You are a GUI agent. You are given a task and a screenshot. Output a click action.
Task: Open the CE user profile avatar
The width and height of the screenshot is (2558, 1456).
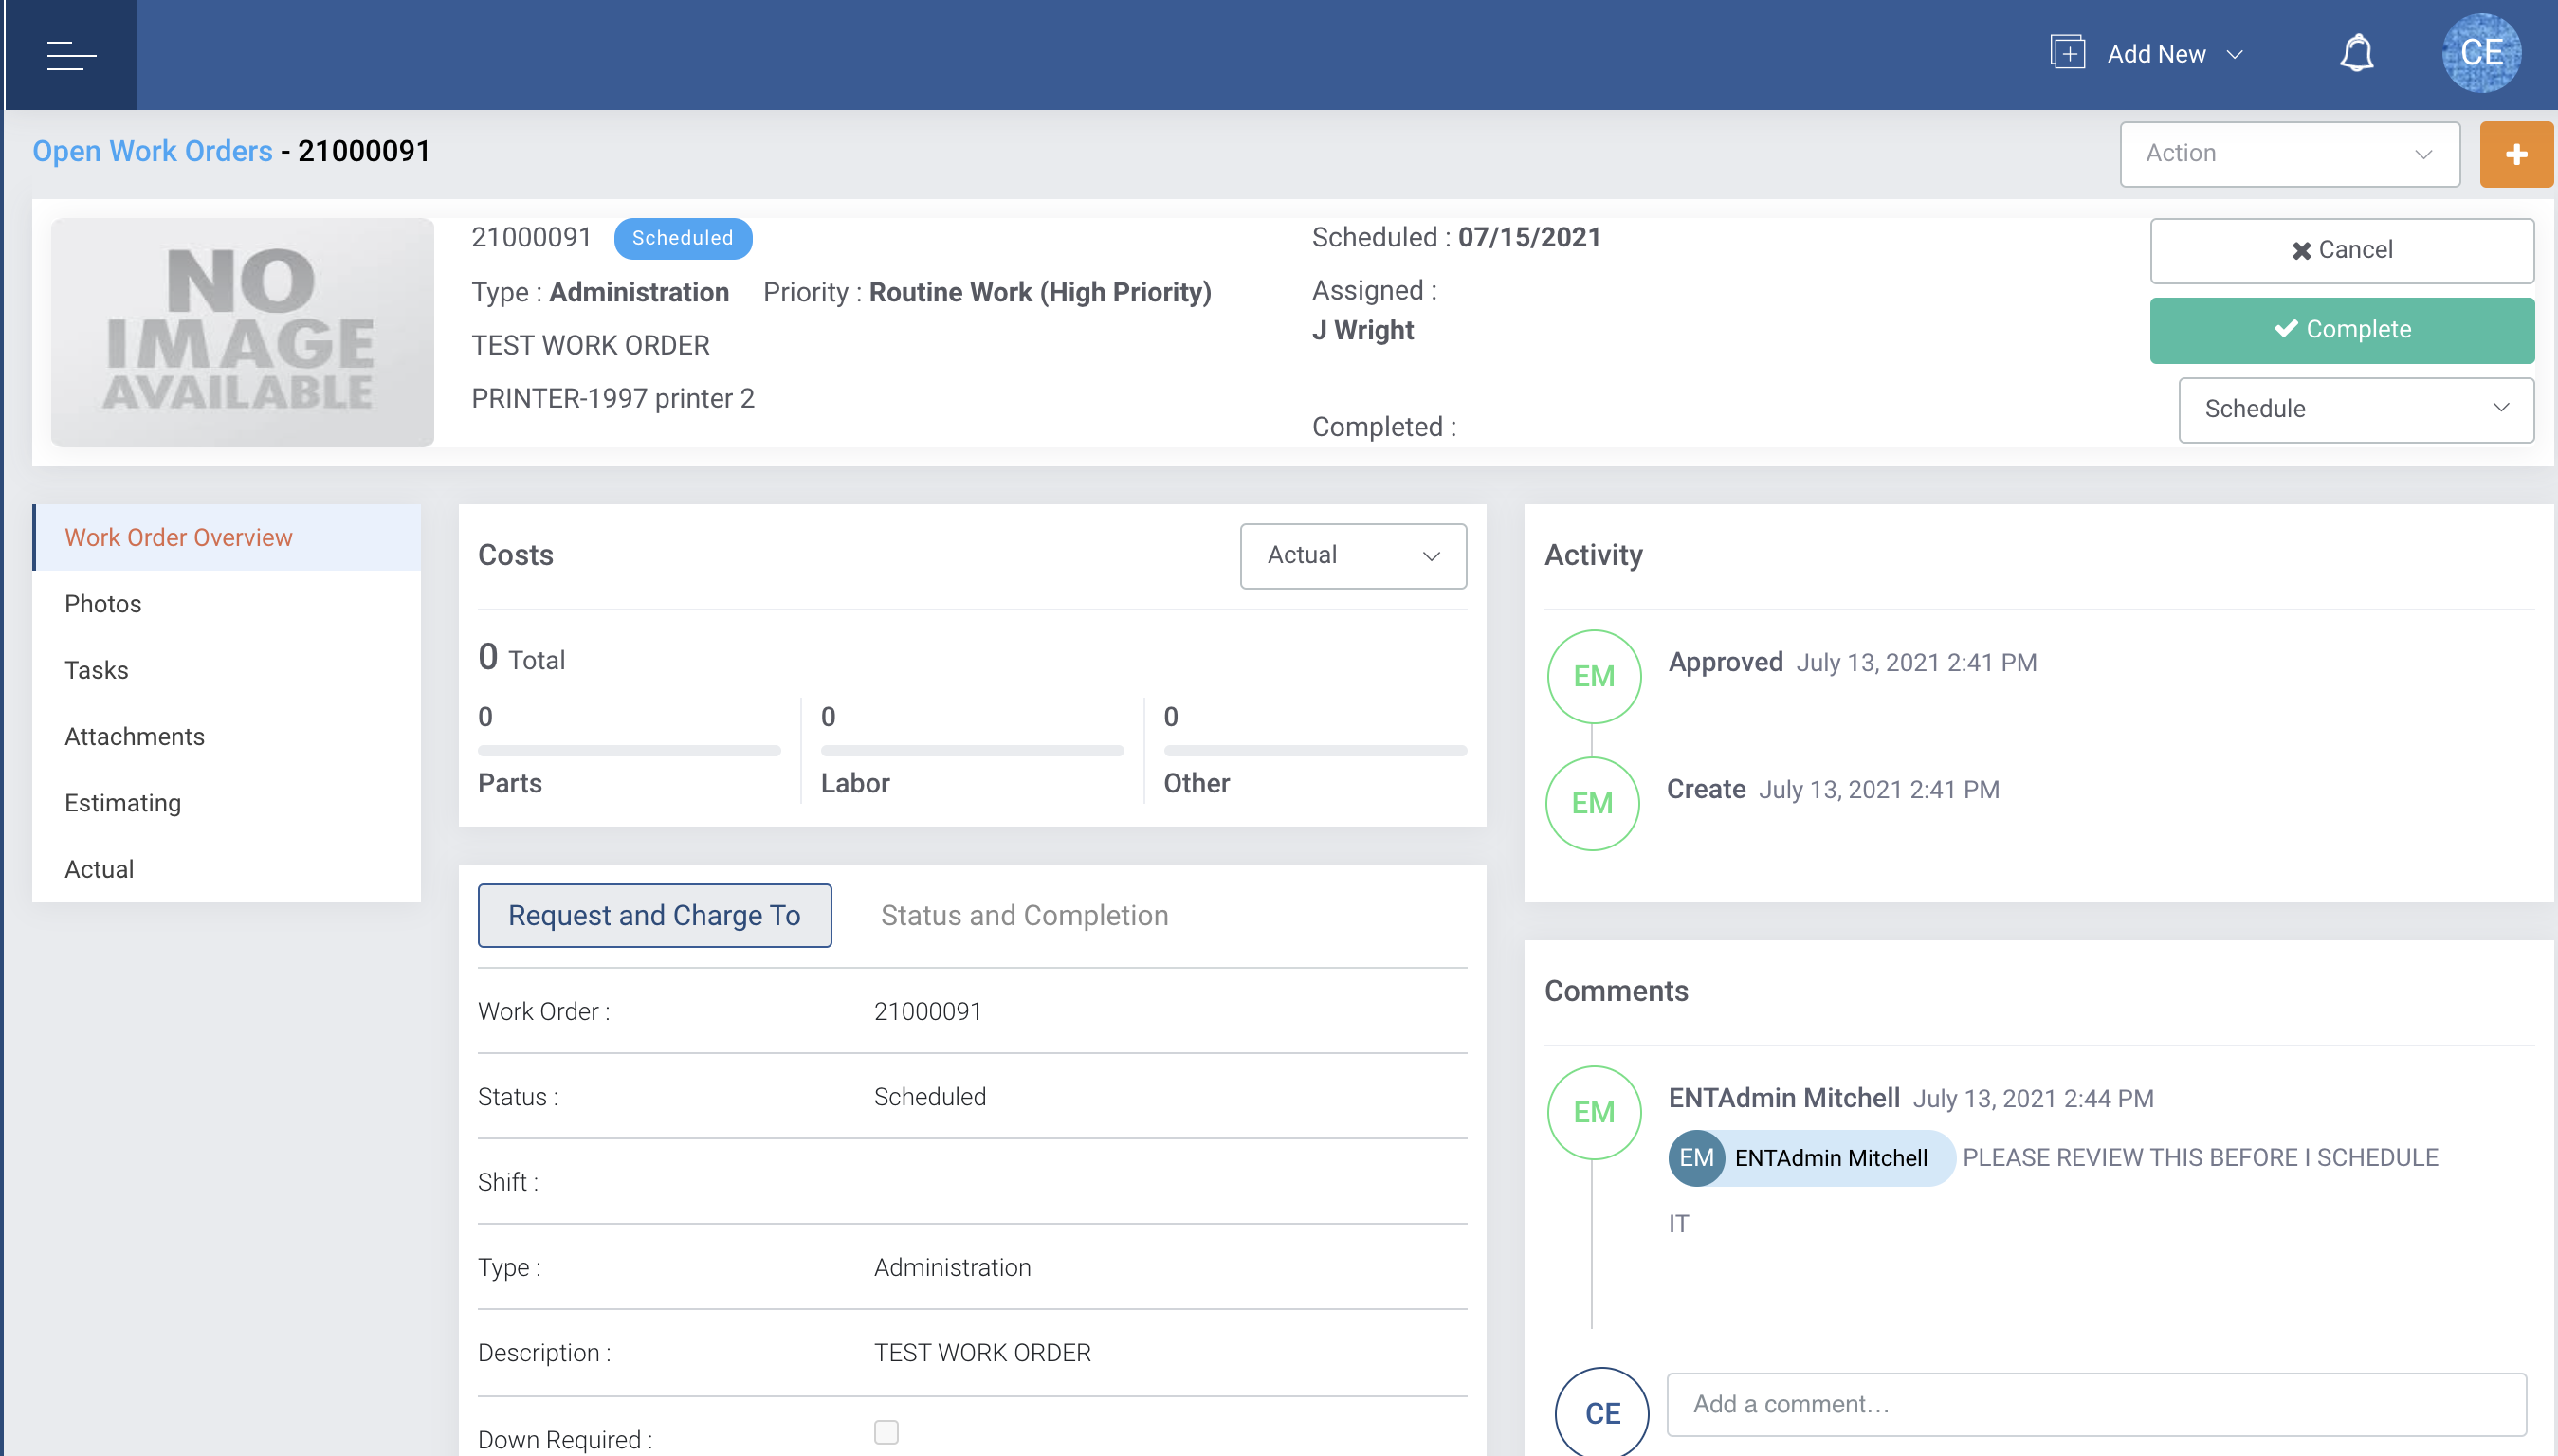coord(2480,54)
